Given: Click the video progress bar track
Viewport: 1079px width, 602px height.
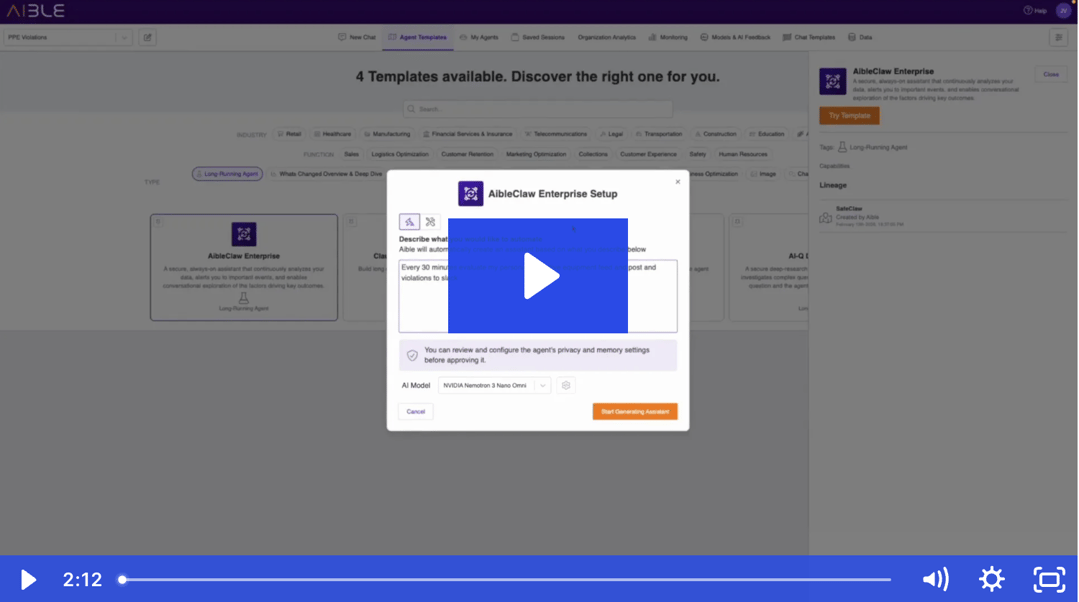Looking at the screenshot, I should tap(505, 579).
